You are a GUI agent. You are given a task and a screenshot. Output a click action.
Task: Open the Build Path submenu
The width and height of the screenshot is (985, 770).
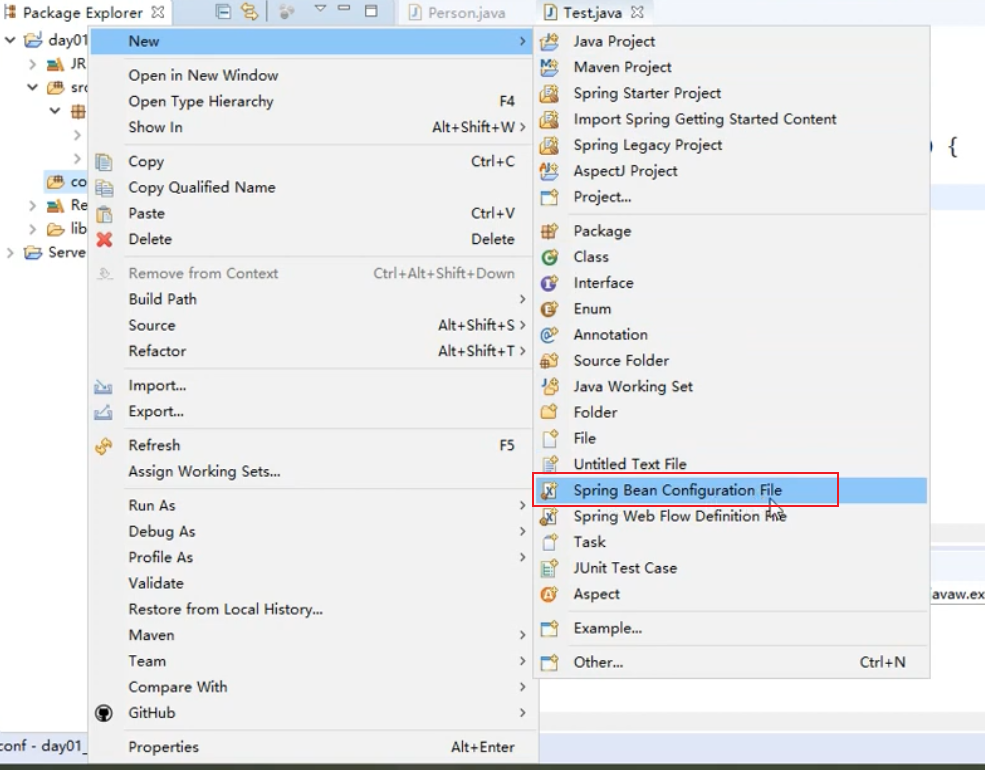(x=313, y=300)
